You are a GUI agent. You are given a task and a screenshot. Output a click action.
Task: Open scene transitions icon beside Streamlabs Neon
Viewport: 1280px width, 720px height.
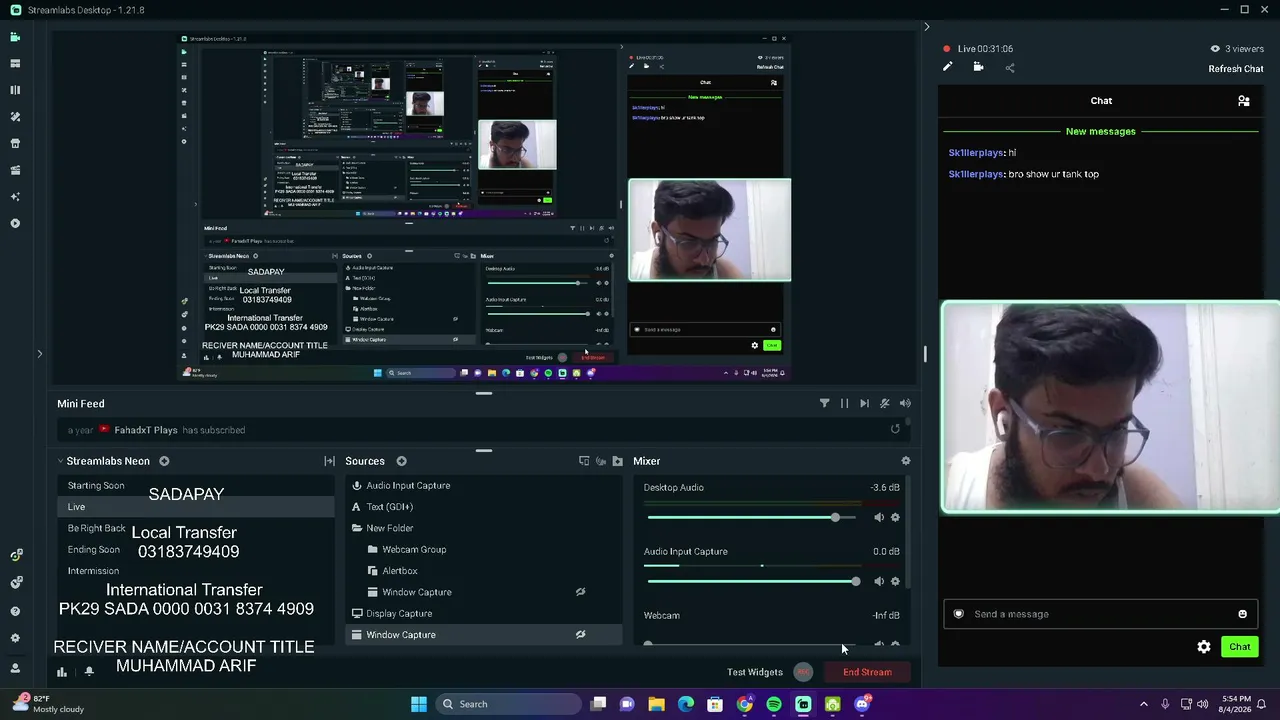[x=329, y=461]
